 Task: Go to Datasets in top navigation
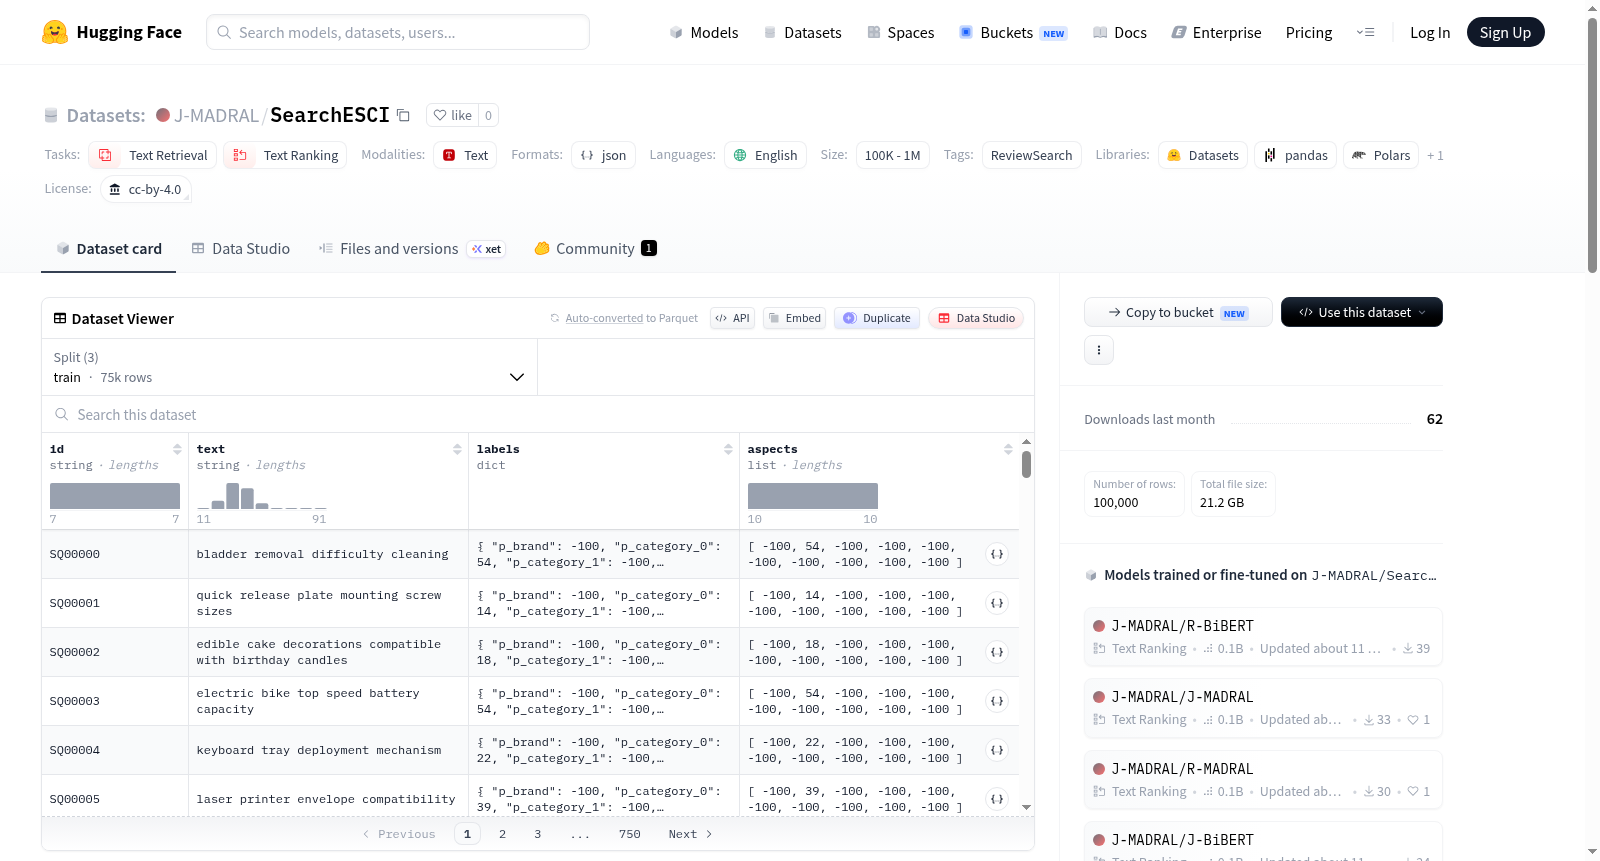tap(802, 33)
